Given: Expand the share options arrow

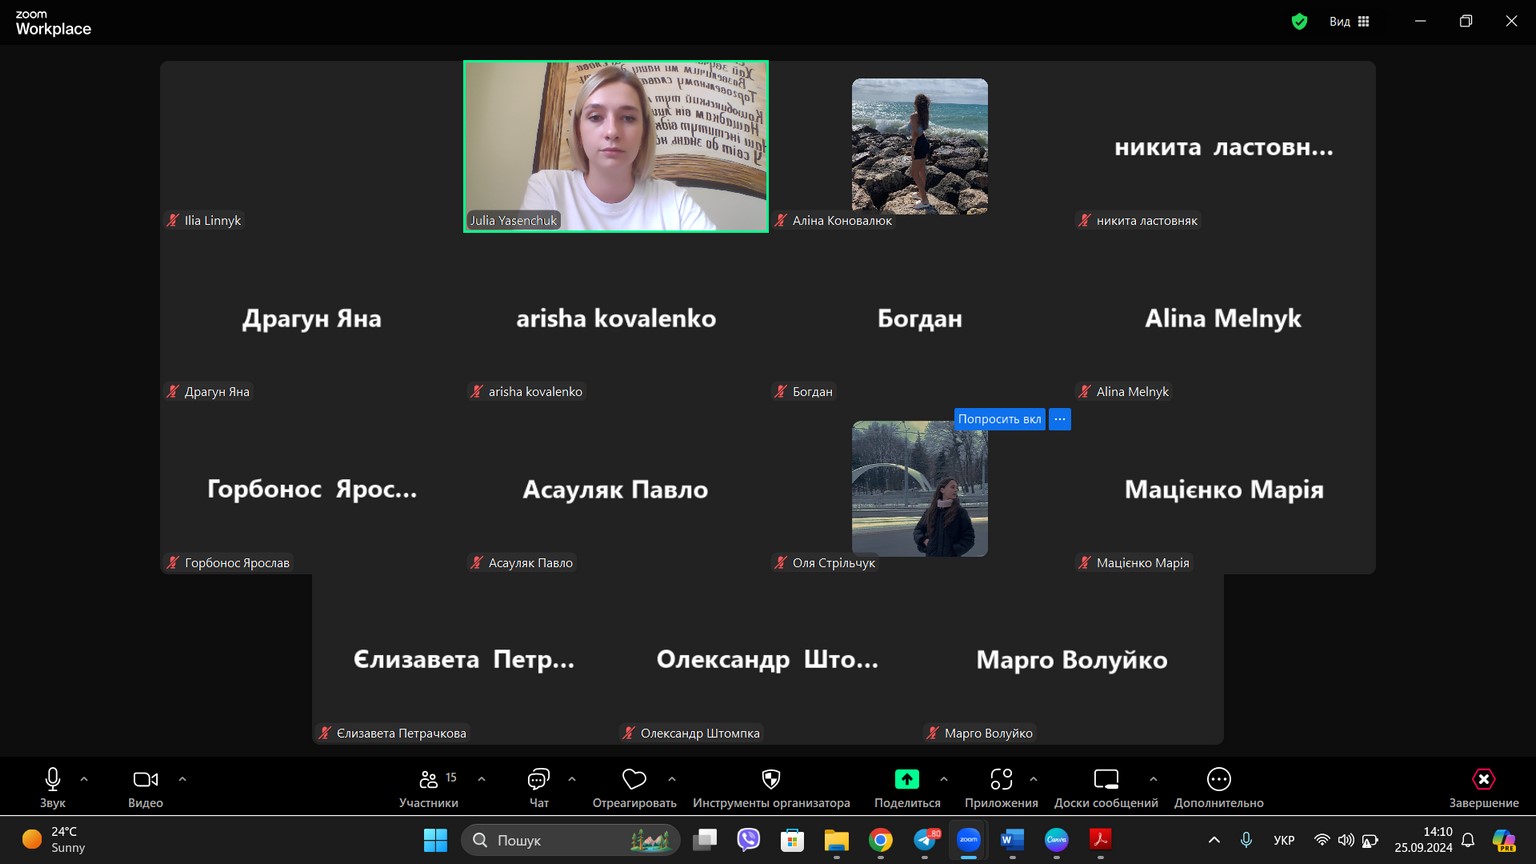Looking at the screenshot, I should coord(944,779).
